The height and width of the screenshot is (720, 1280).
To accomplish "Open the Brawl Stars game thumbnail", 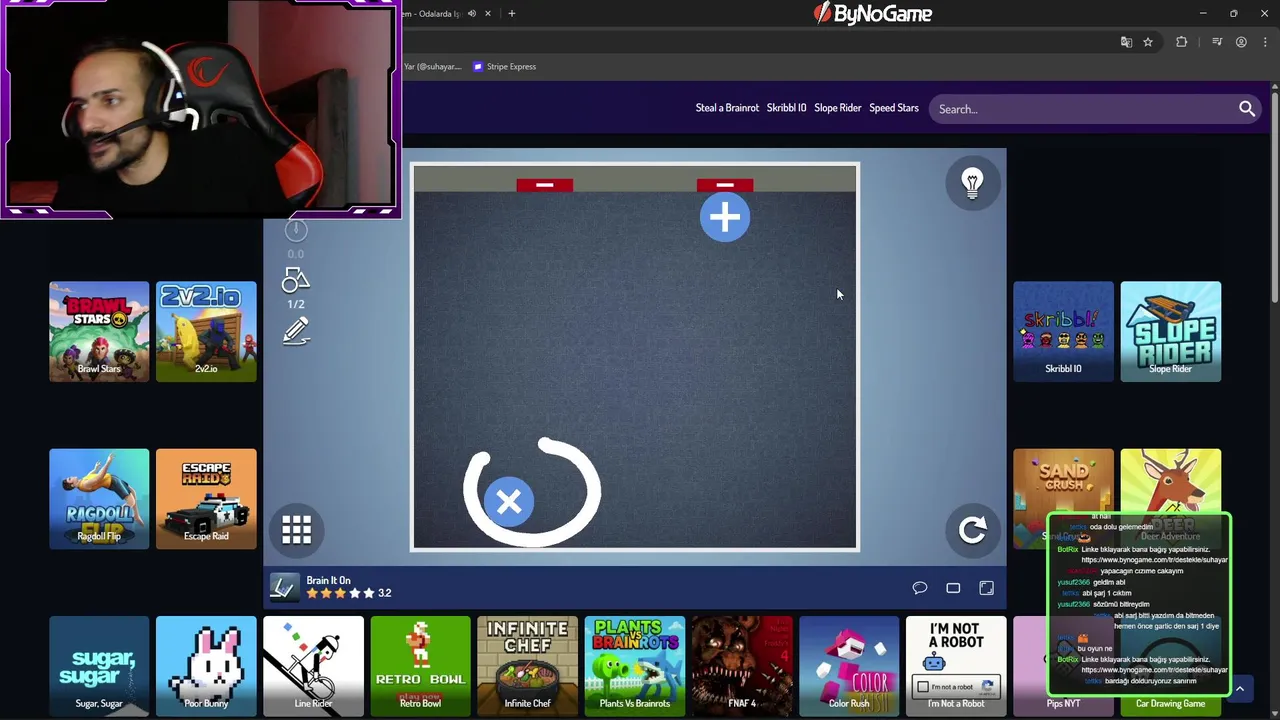I will click(x=99, y=332).
